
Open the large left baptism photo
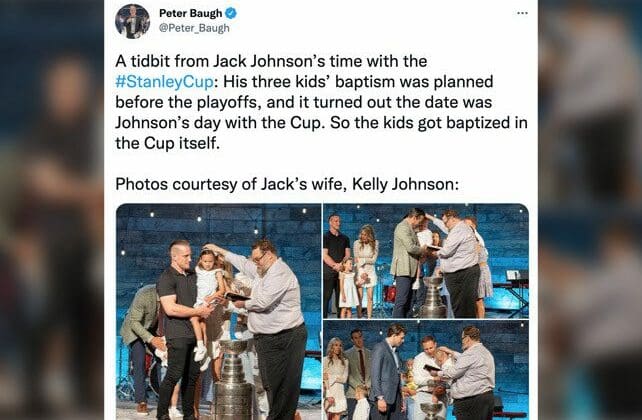coord(219,312)
